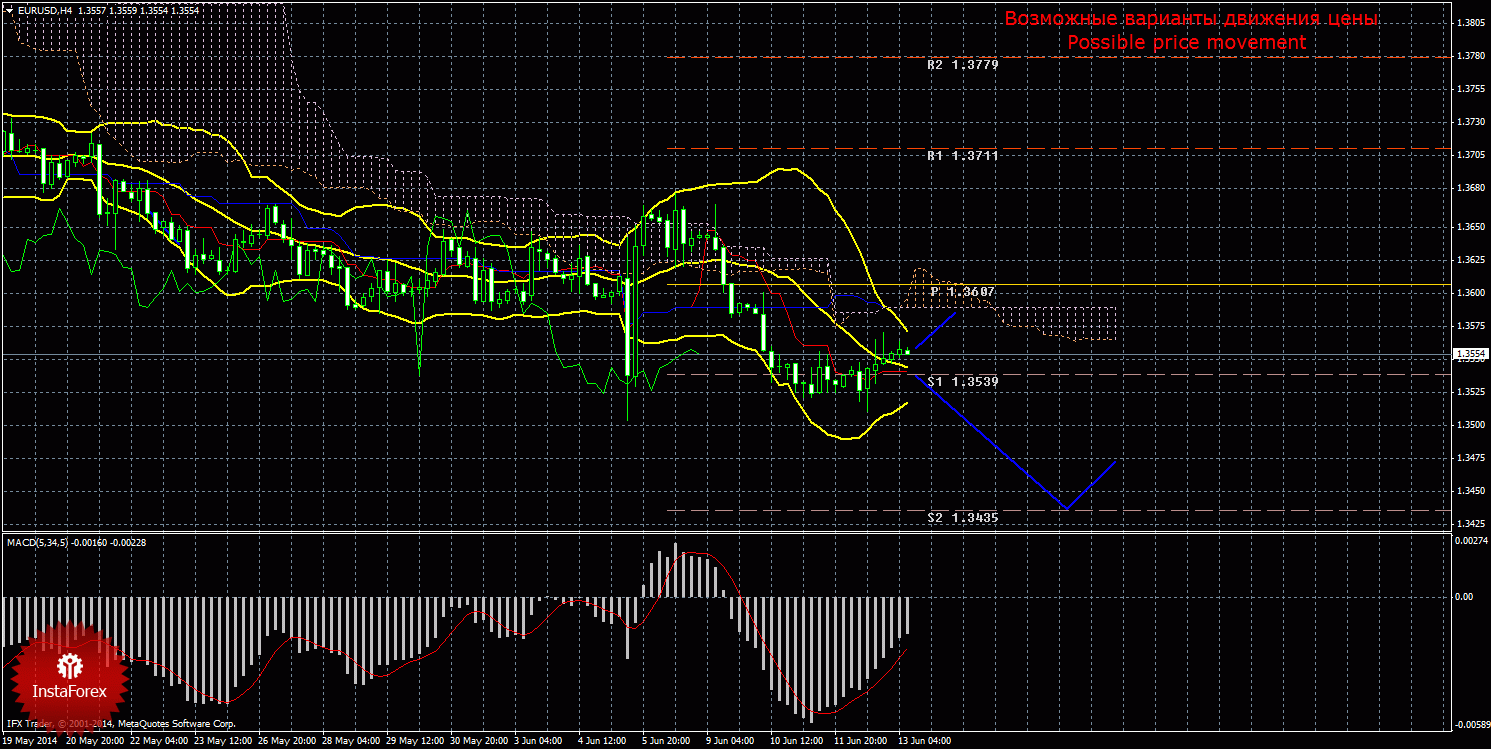Click the S2 1.3435 support label
Viewport: 1491px width, 749px height.
click(962, 518)
